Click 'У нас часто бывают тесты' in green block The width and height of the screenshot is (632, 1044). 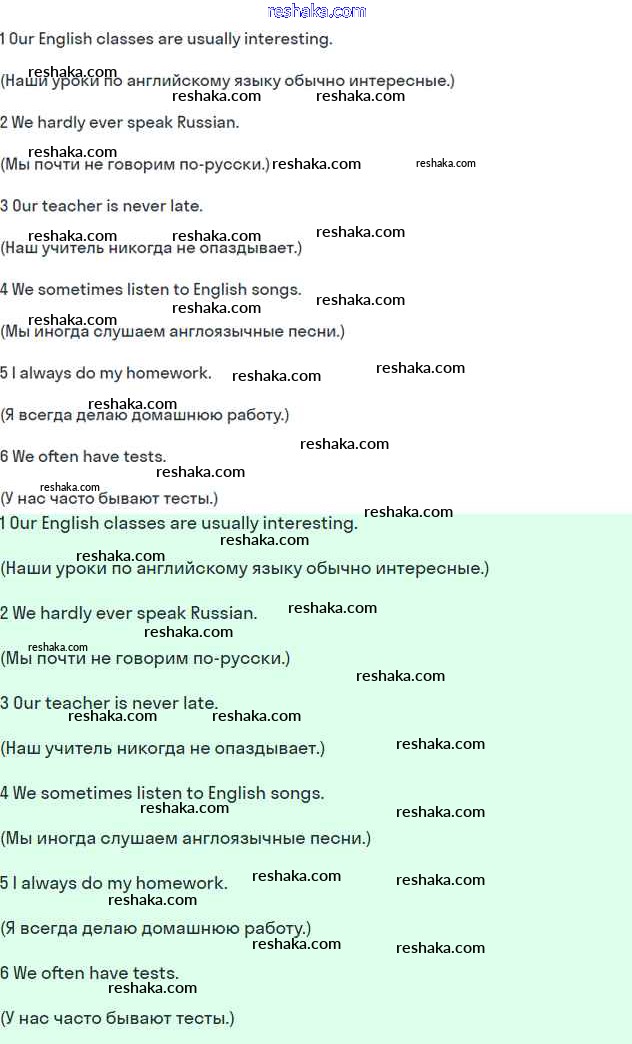tap(117, 1018)
